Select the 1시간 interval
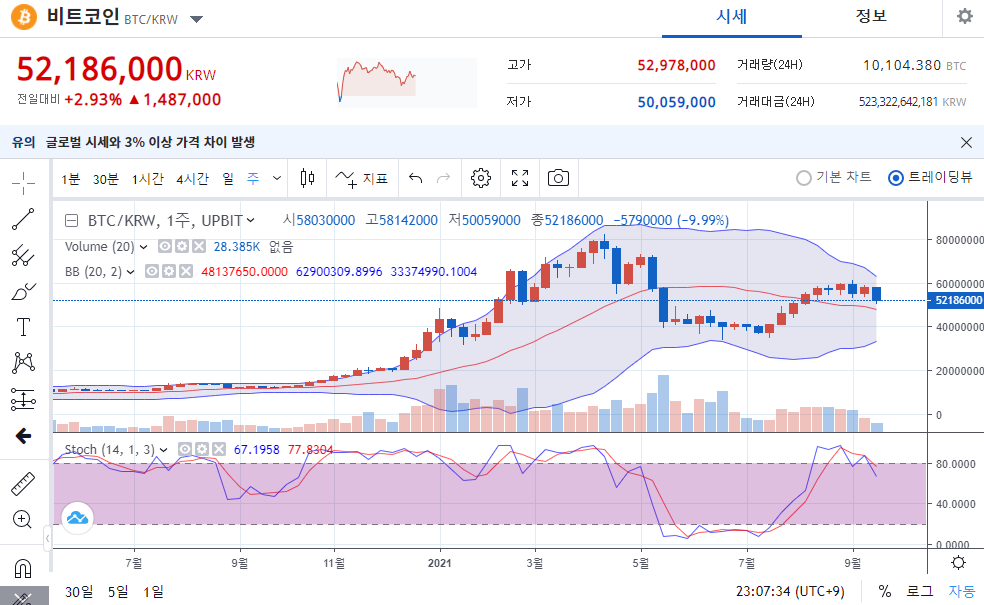Screen dimensions: 984x605 coord(147,179)
